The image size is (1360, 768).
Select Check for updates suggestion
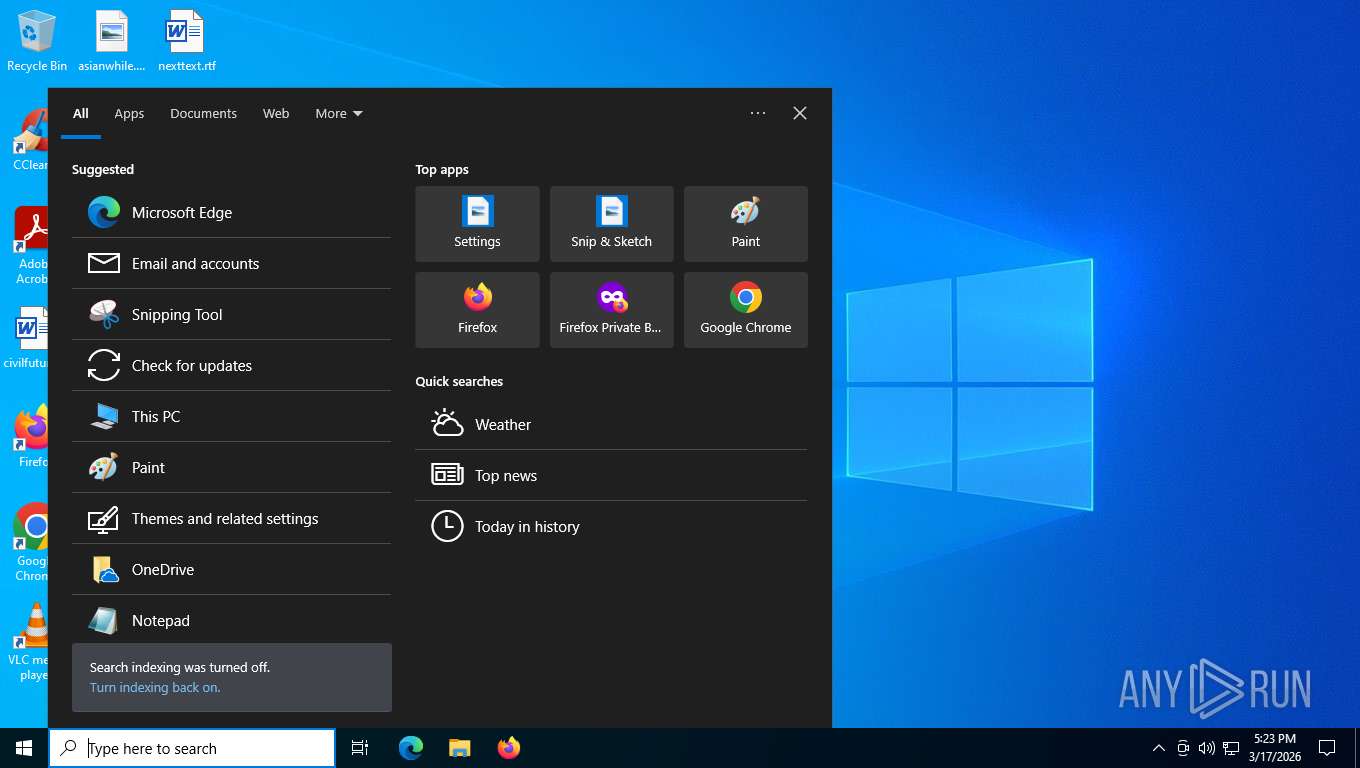click(231, 365)
